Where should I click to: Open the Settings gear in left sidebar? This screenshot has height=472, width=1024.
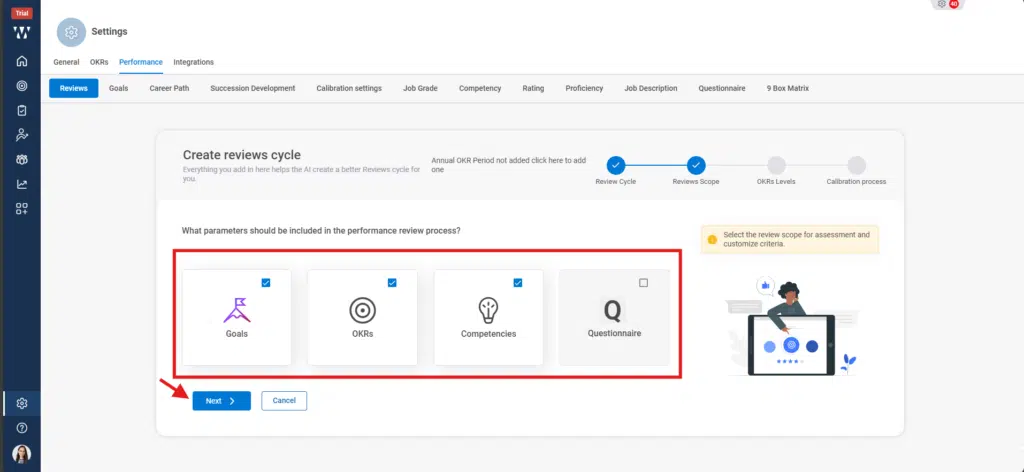point(21,403)
